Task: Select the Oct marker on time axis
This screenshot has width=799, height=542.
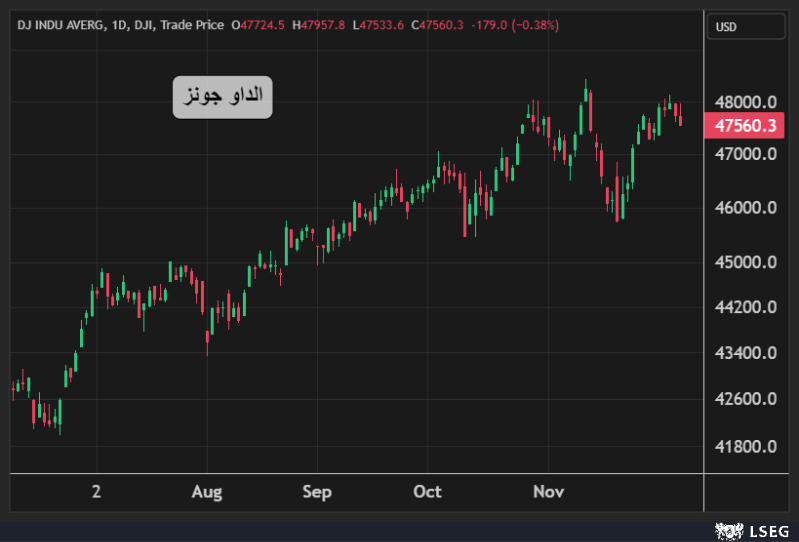Action: pos(427,492)
